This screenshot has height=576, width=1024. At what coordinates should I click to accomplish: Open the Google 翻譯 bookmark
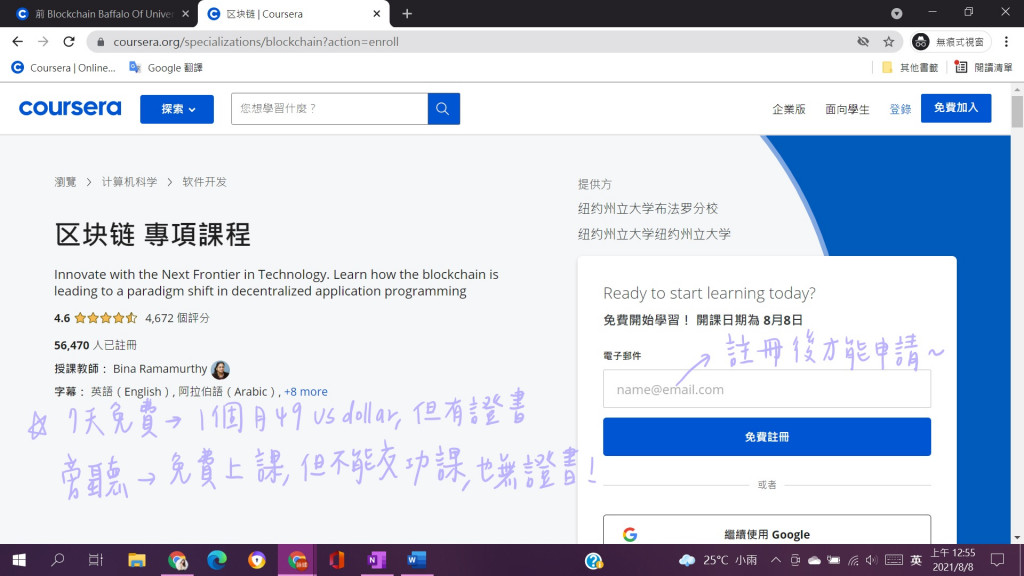point(166,68)
